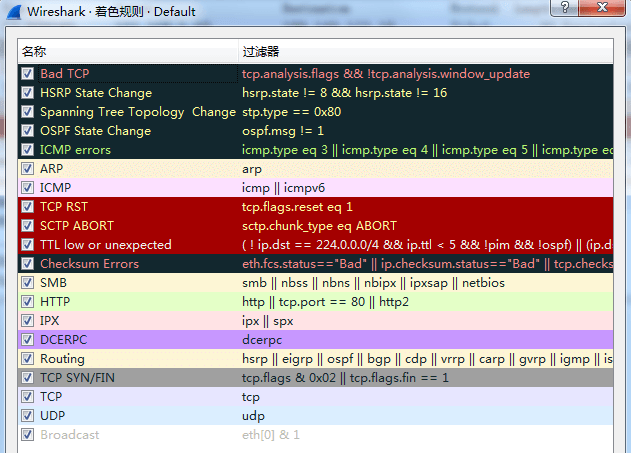Click filter hsrp.state != 8 && hsrp.state != 16
Image resolution: width=631 pixels, height=453 pixels.
(344, 93)
